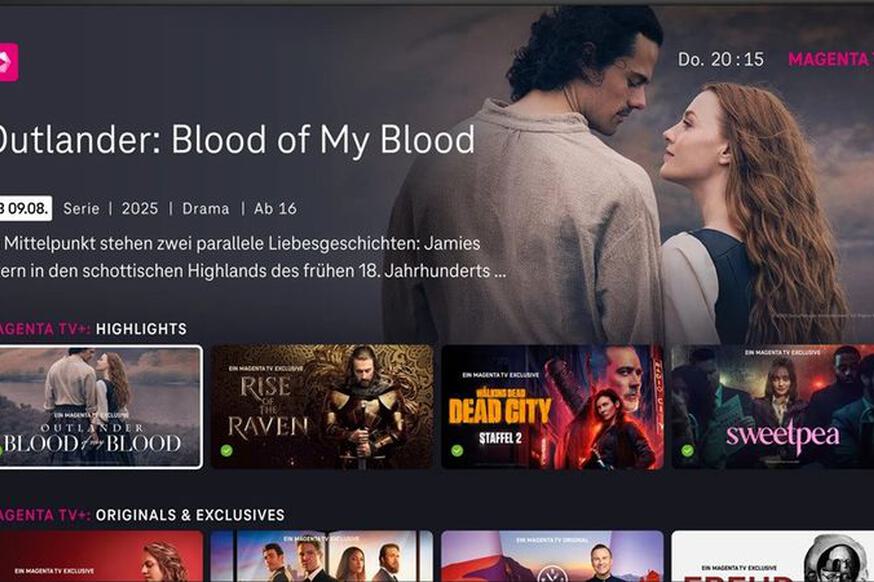Open the Rise of the Raven thumbnail
The width and height of the screenshot is (874, 582).
click(x=322, y=407)
